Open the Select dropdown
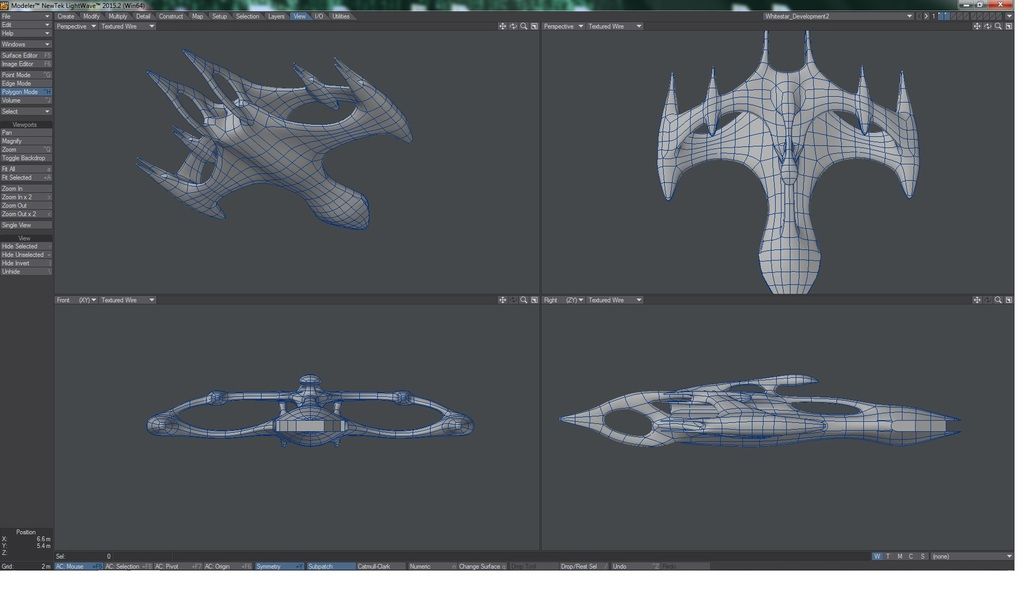This screenshot has height=594, width=1024. pos(26,112)
